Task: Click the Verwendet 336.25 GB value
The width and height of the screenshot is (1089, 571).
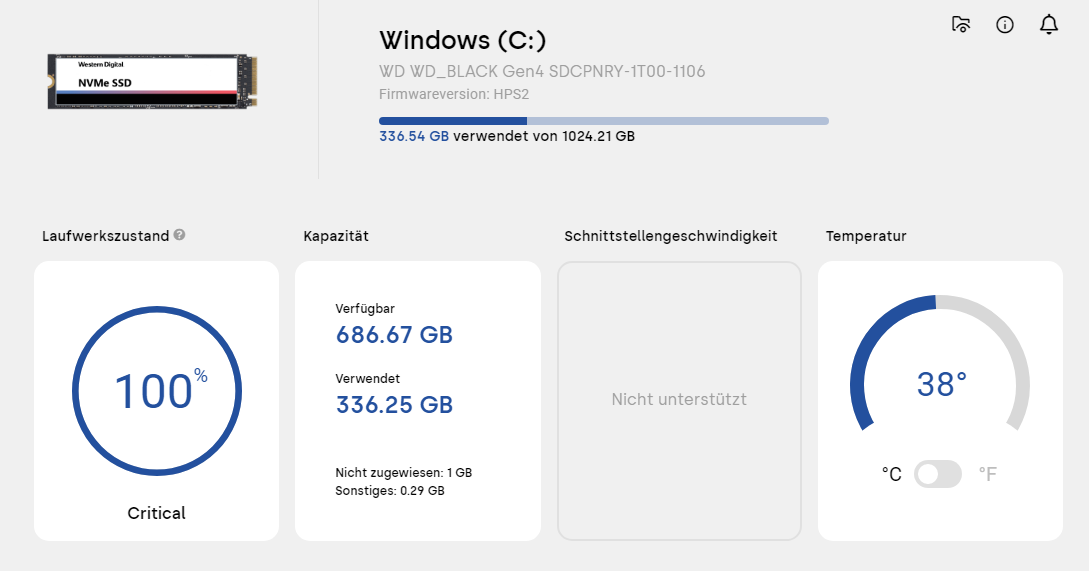Action: tap(394, 404)
